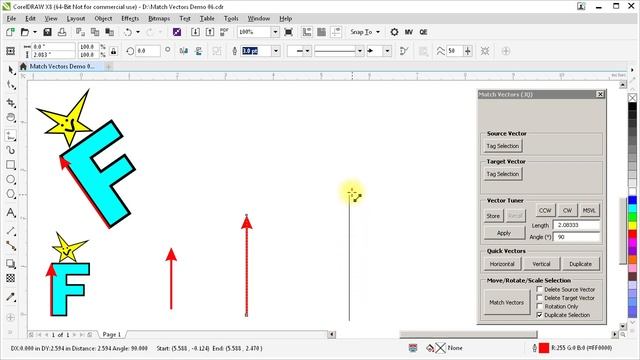Select the Transparency checkerboard tool

pyautogui.click(x=11, y=278)
